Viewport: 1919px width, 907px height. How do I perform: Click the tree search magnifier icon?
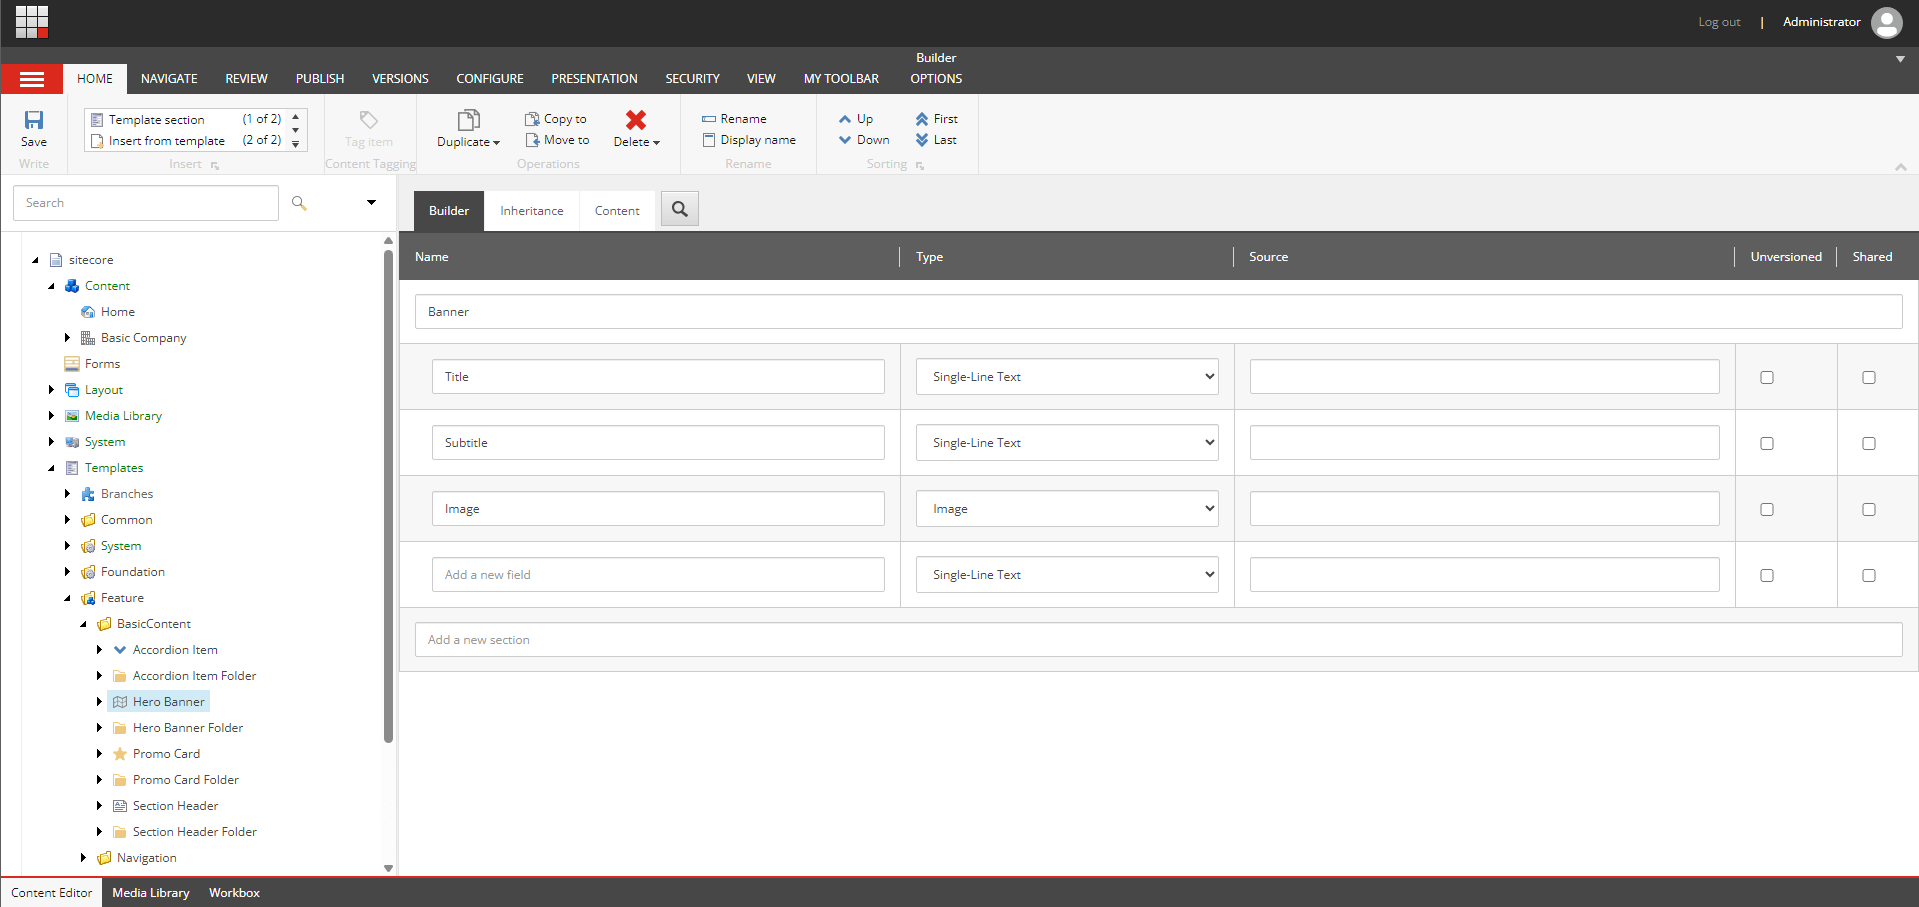[x=299, y=203]
